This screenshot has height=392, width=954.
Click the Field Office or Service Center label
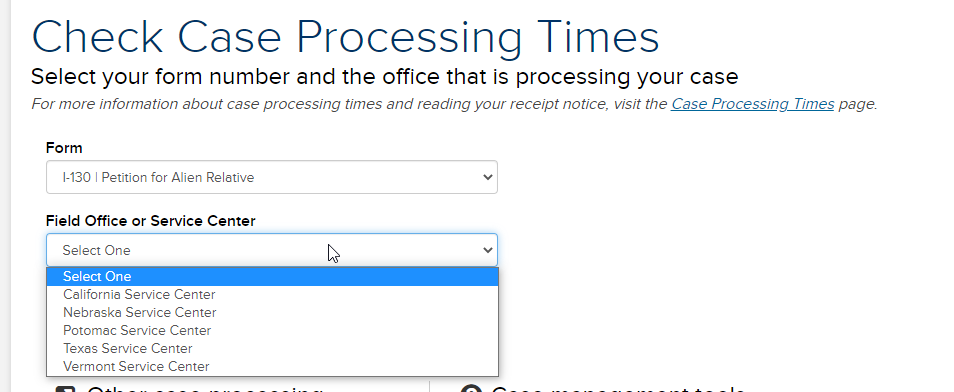(x=151, y=221)
